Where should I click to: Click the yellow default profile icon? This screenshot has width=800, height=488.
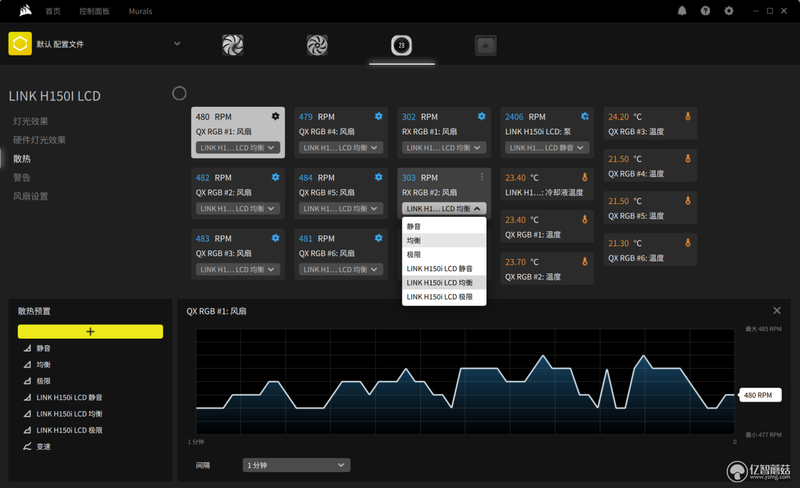coord(20,43)
